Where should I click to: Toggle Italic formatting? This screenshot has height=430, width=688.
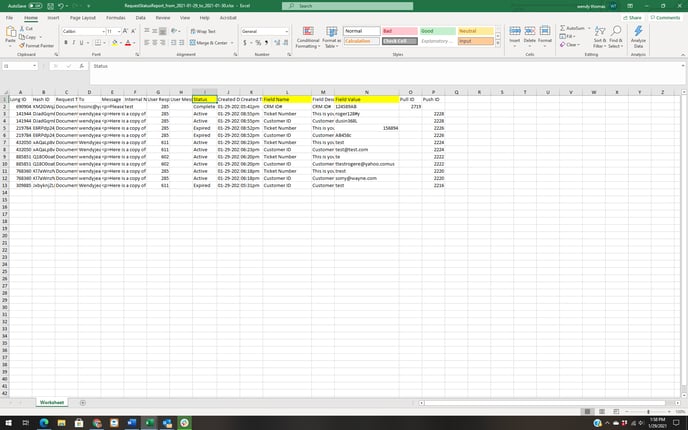(x=73, y=43)
